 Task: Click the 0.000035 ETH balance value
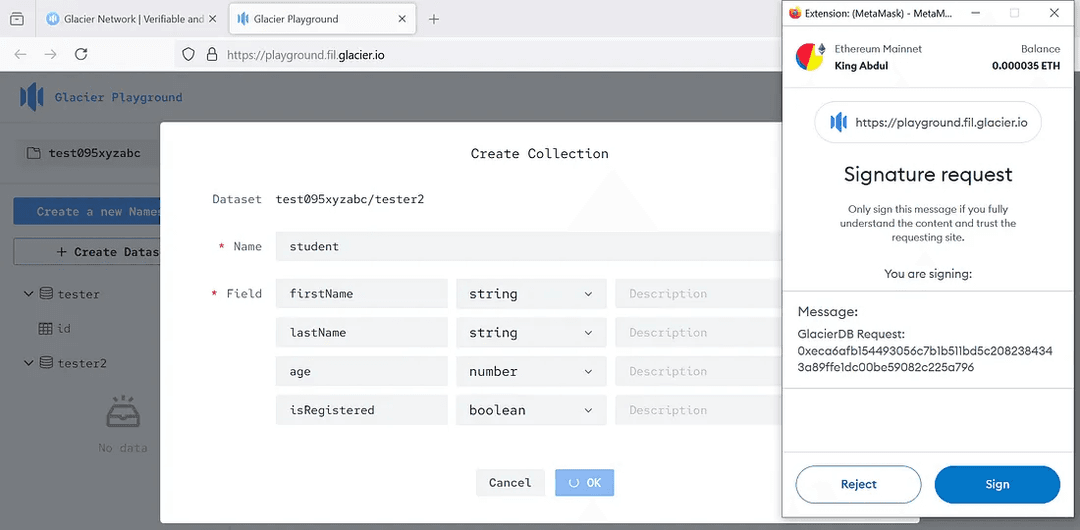pyautogui.click(x=1026, y=66)
